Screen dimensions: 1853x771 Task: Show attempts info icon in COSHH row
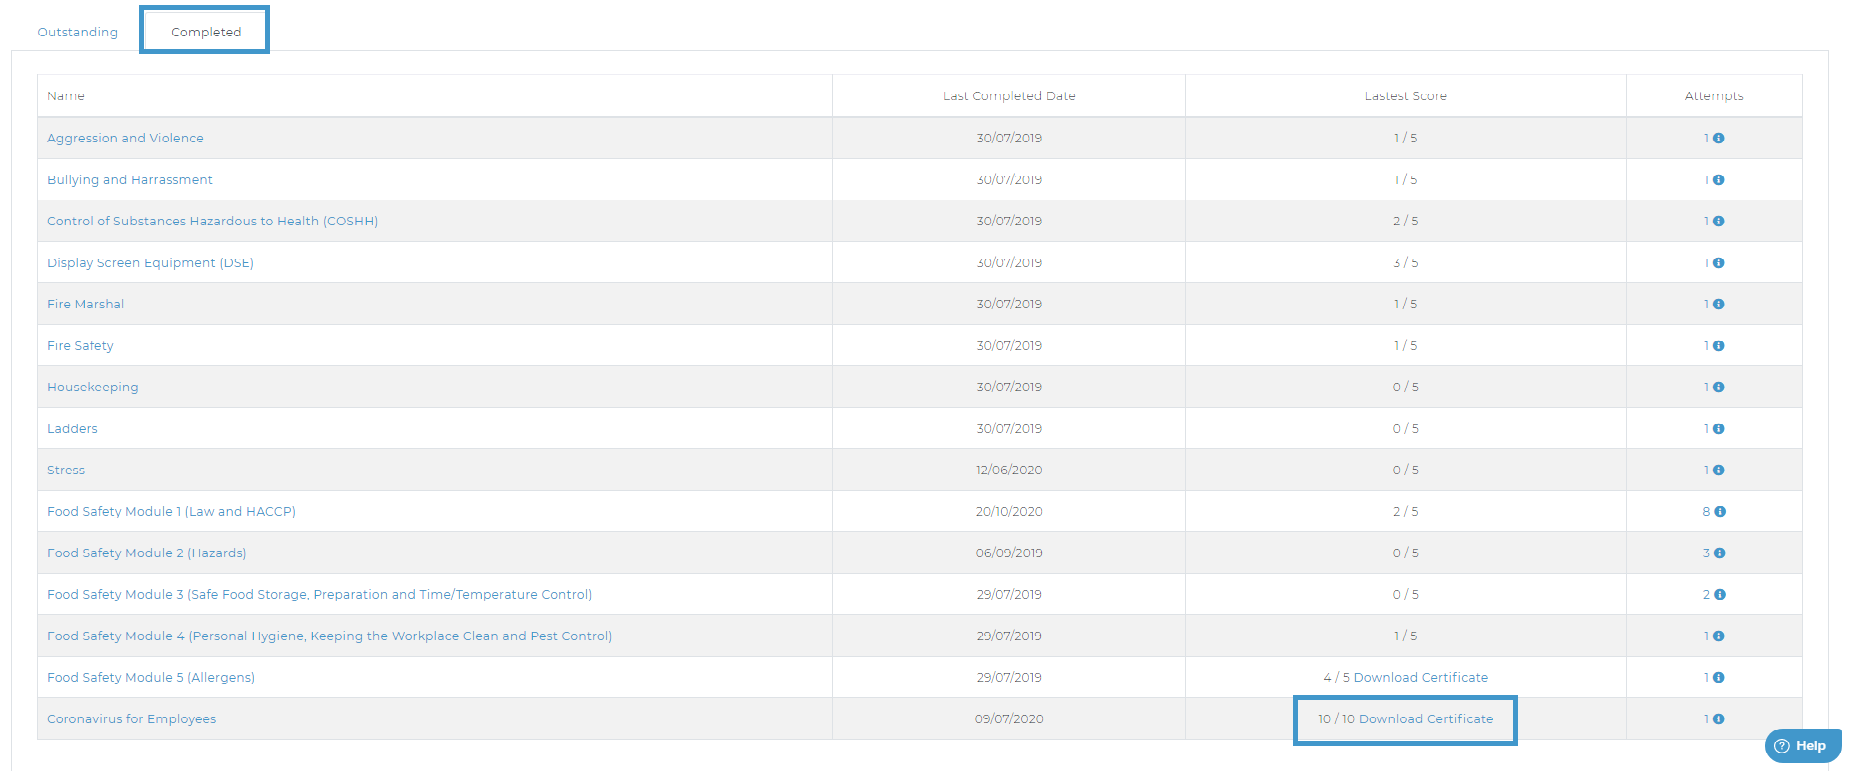coord(1718,221)
